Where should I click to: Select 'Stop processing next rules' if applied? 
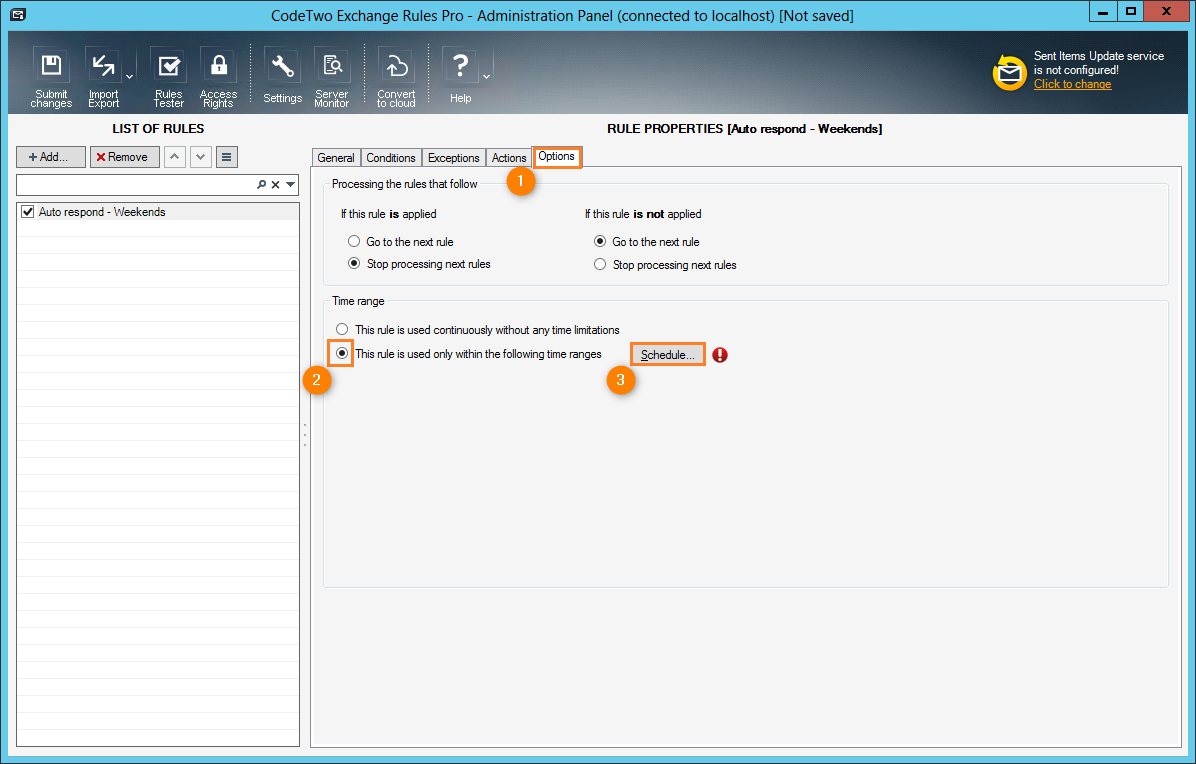coord(419,264)
